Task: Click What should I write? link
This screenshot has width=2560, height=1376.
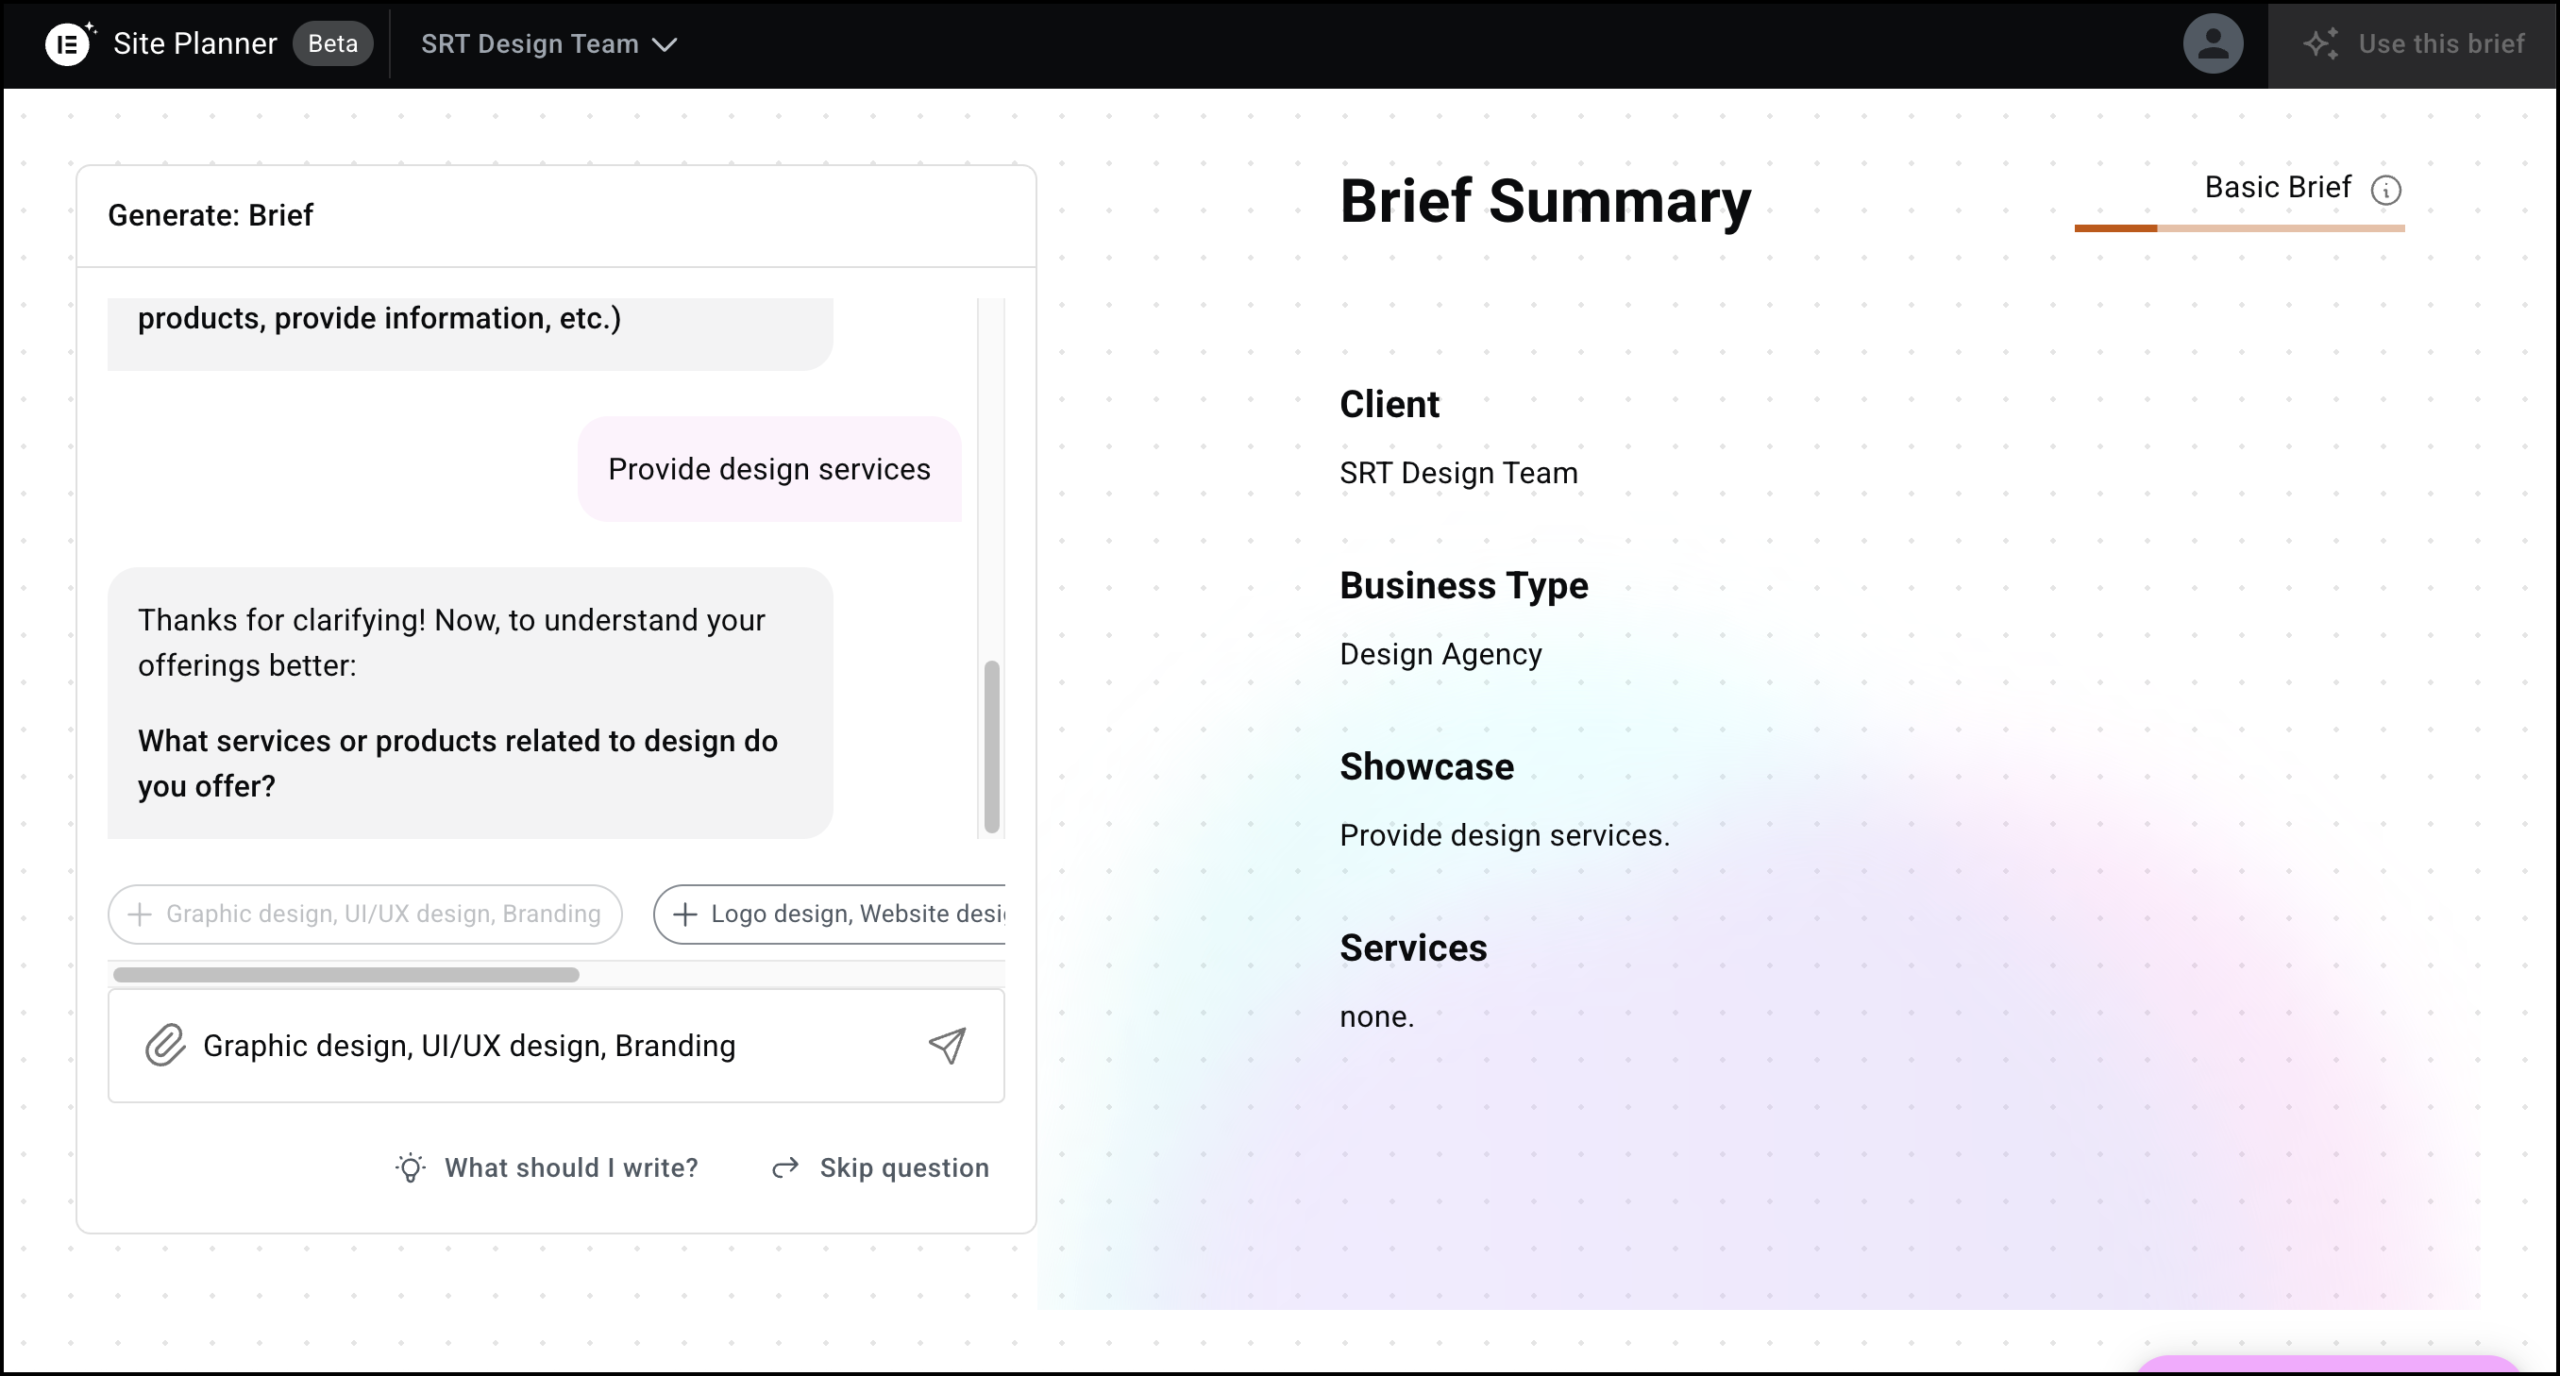Action: pyautogui.click(x=571, y=1168)
